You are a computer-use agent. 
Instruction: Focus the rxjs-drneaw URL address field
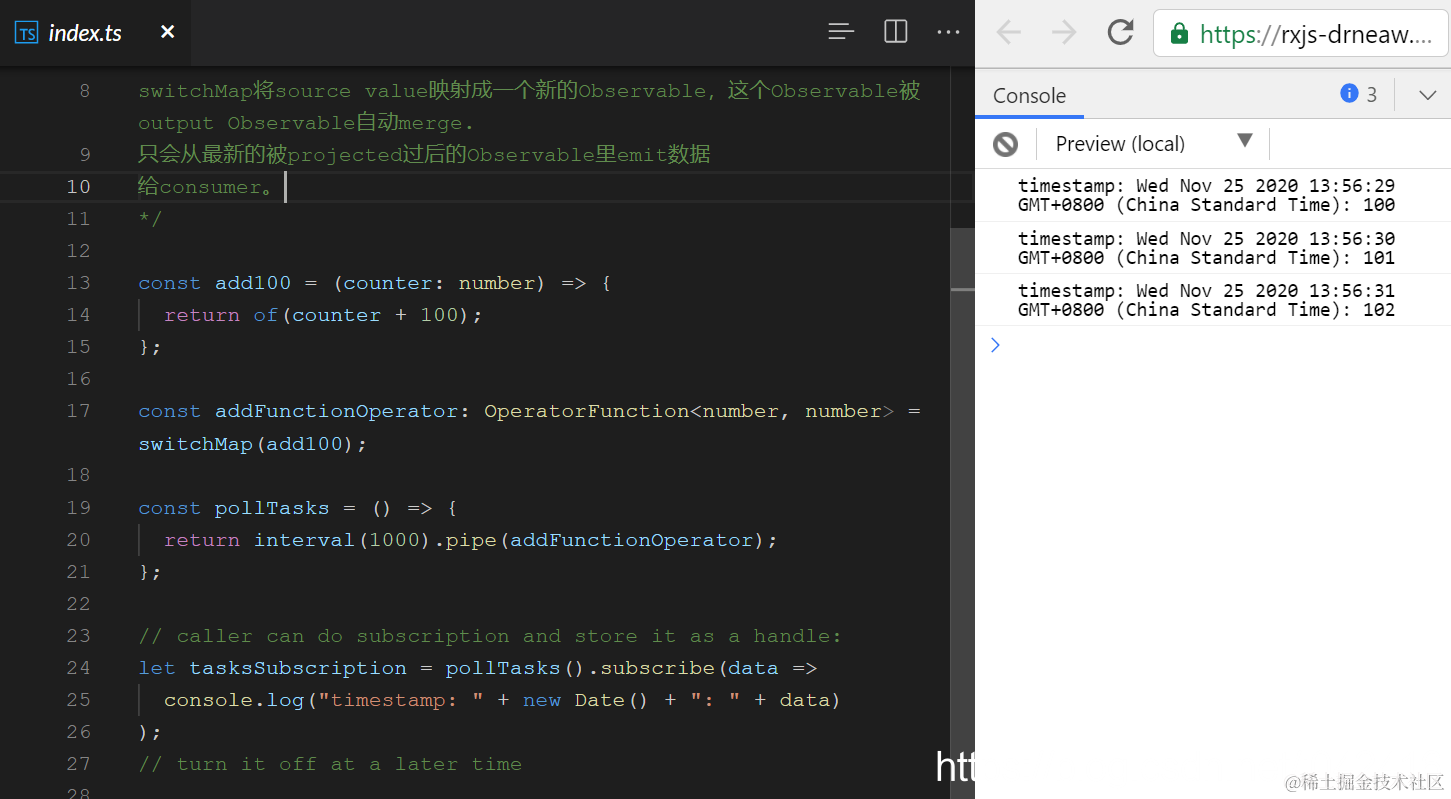(1301, 33)
